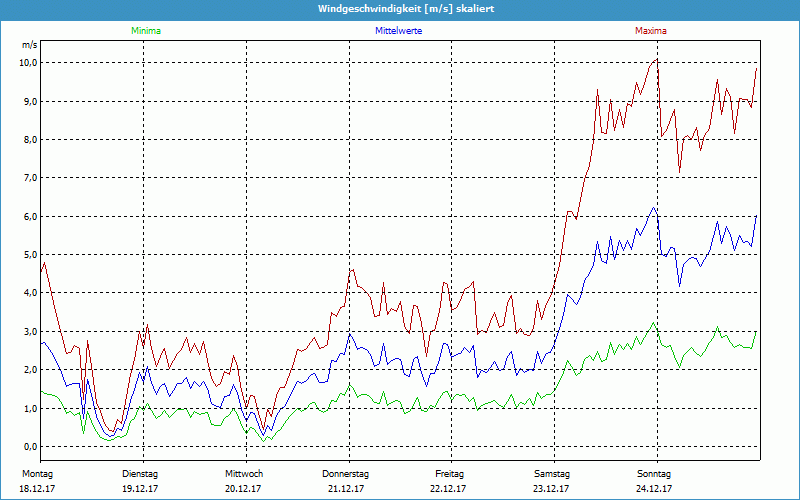
Task: Click the Sonntag day label
Action: coord(654,474)
